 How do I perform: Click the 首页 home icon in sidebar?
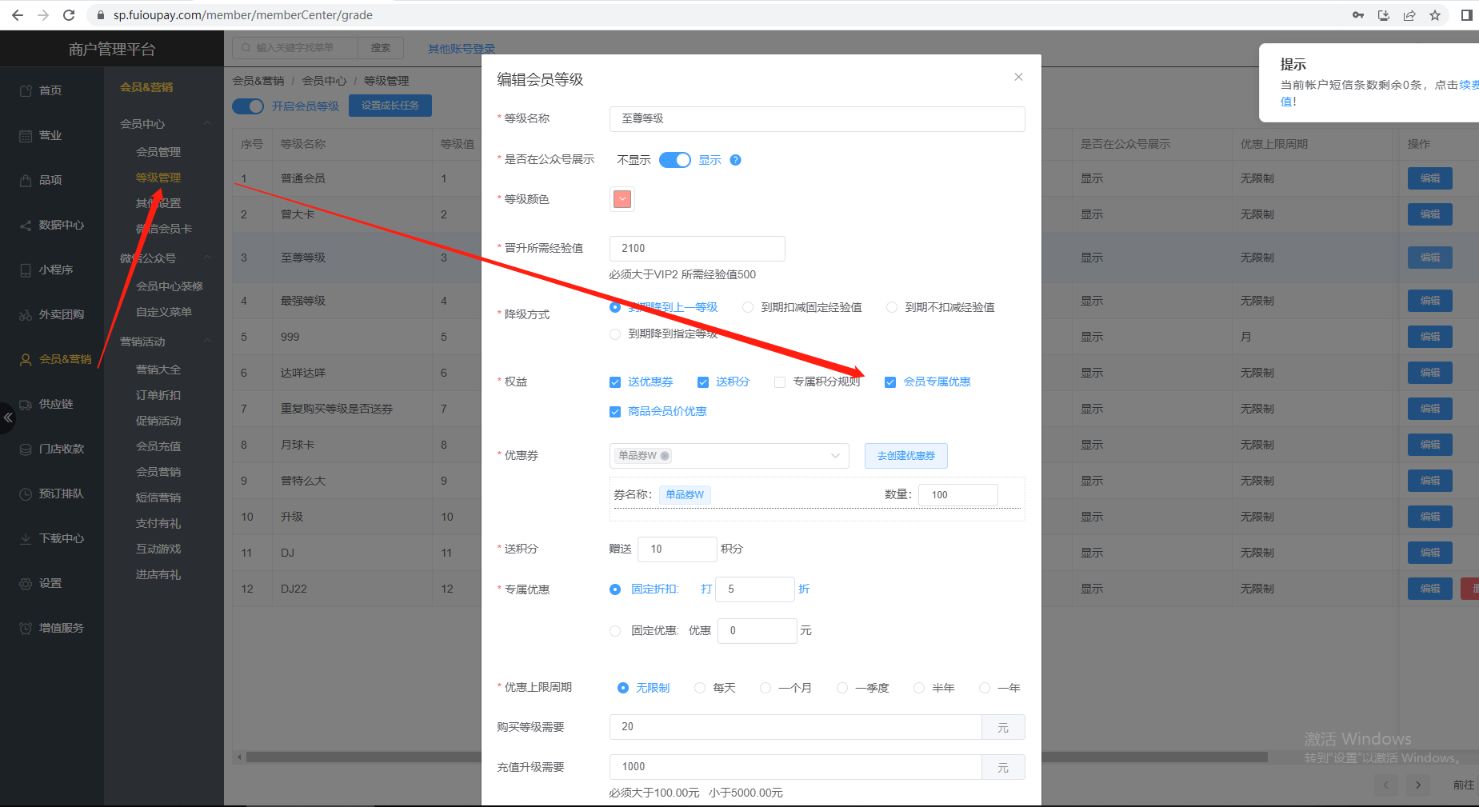point(27,91)
